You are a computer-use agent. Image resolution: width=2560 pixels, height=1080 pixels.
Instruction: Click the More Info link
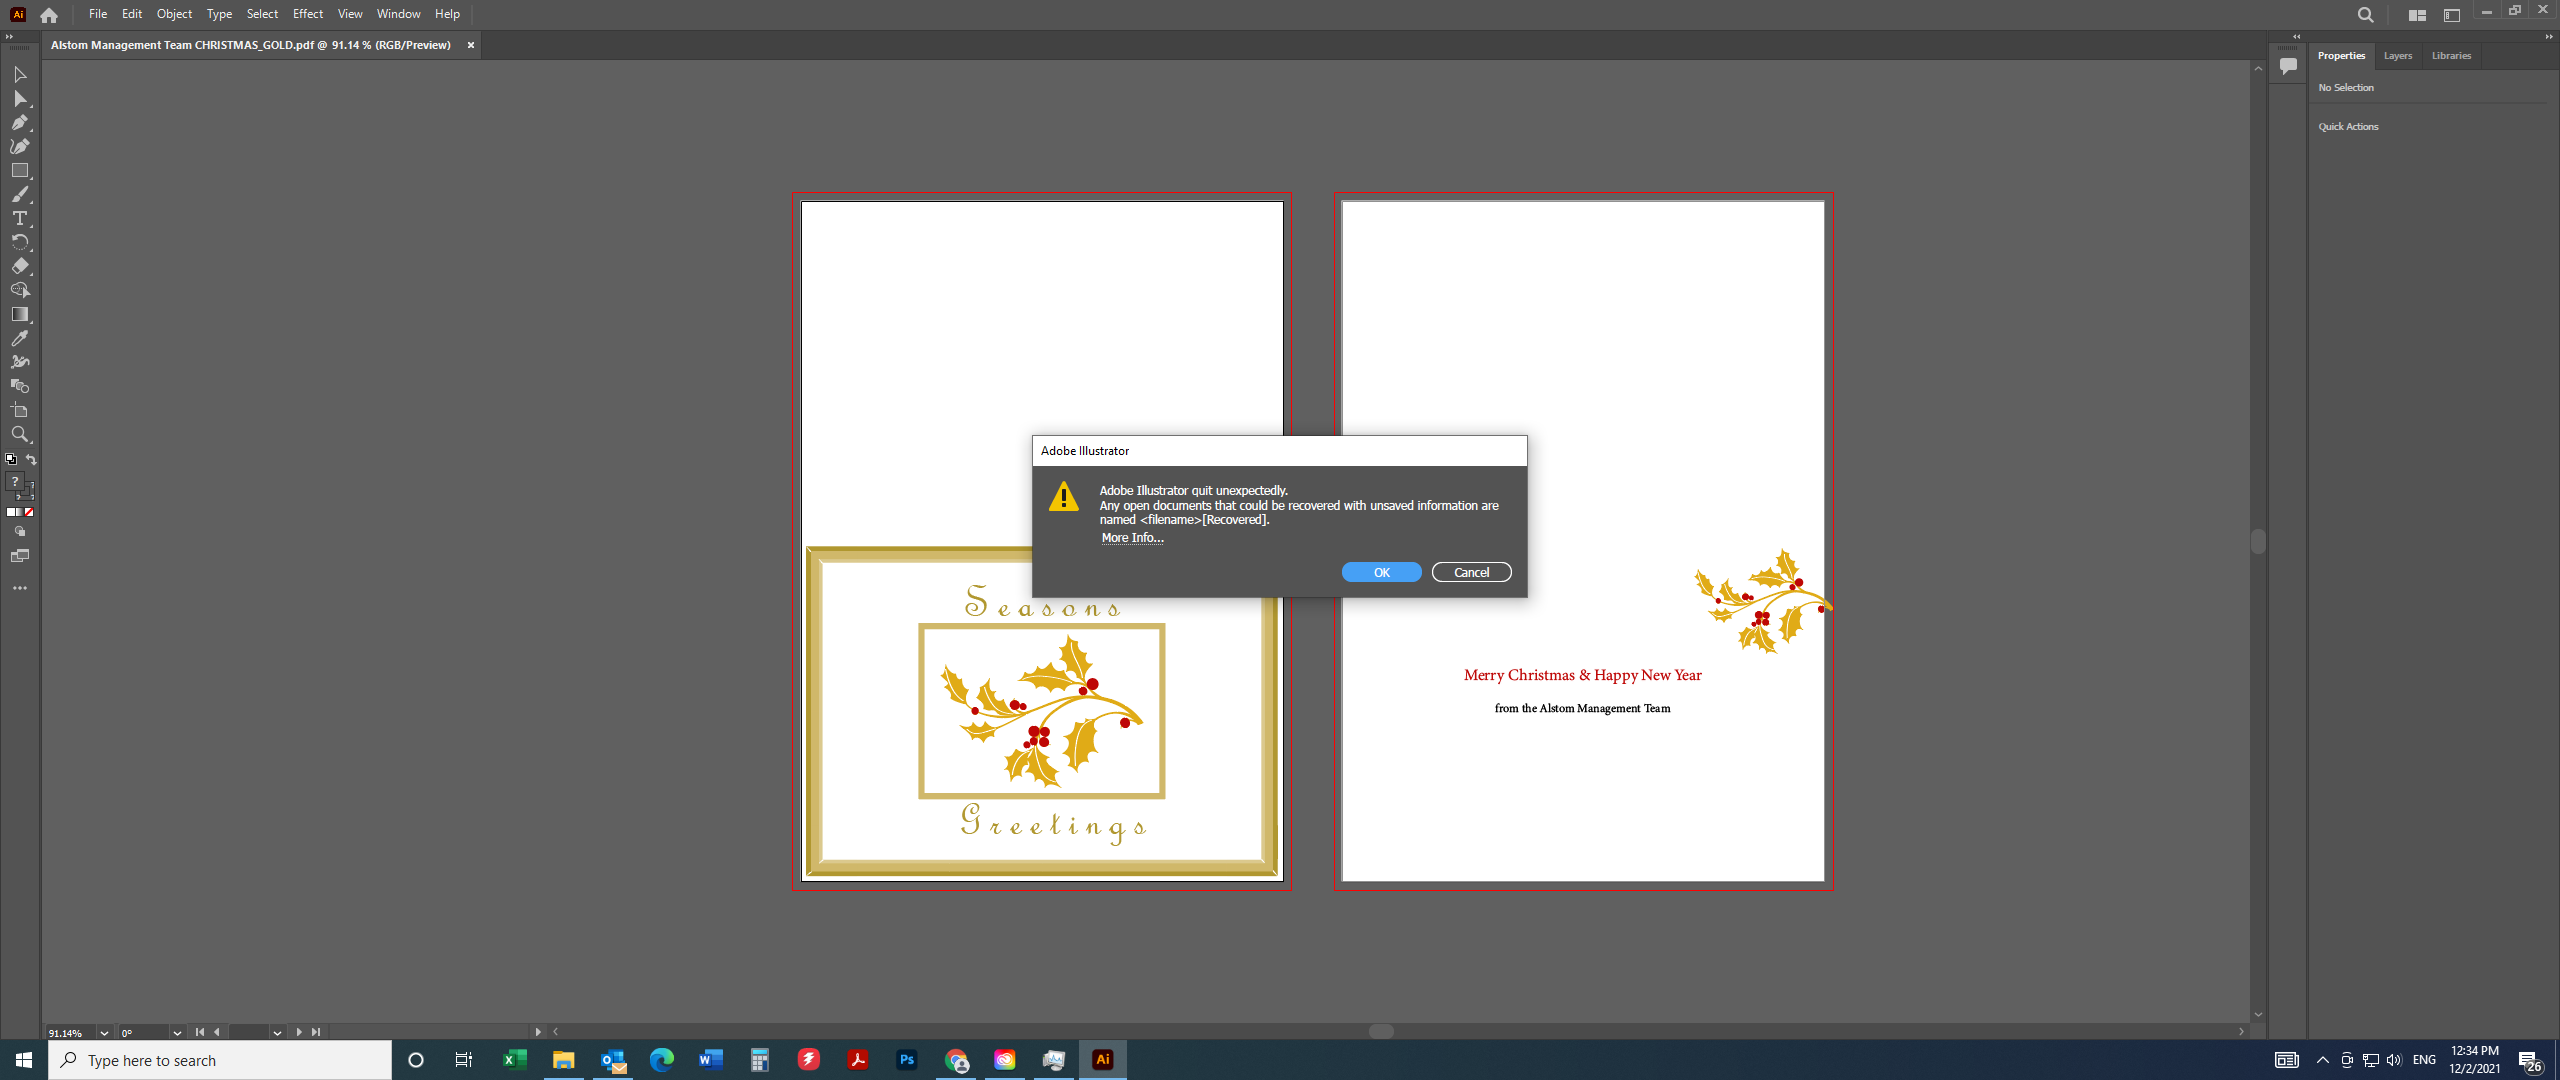[1131, 537]
